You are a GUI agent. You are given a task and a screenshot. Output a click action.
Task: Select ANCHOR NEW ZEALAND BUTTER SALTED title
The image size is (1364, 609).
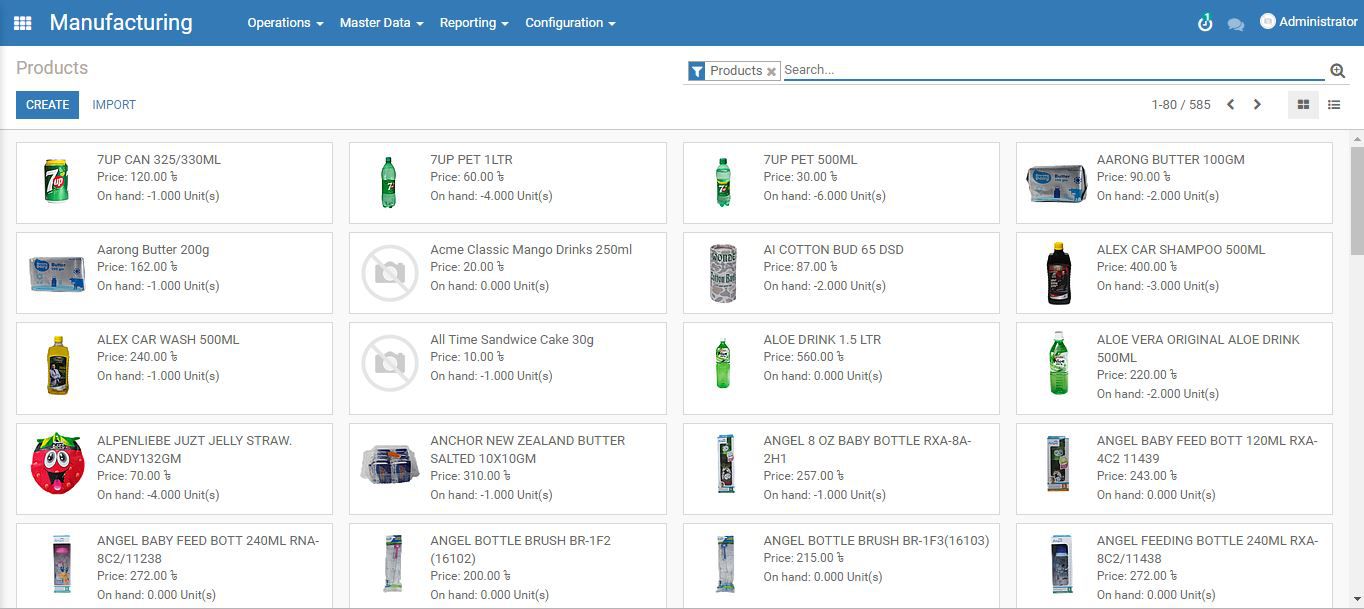[x=527, y=449]
